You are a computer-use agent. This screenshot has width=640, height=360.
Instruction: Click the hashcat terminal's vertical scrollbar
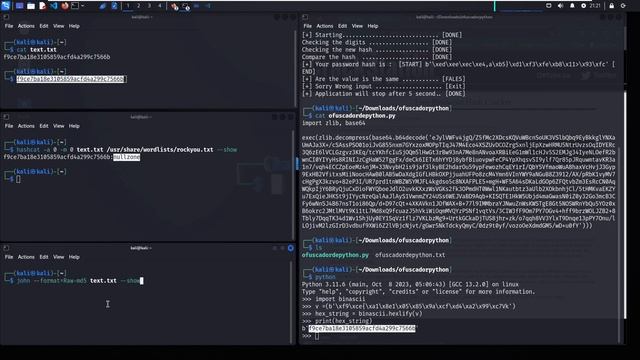293,186
